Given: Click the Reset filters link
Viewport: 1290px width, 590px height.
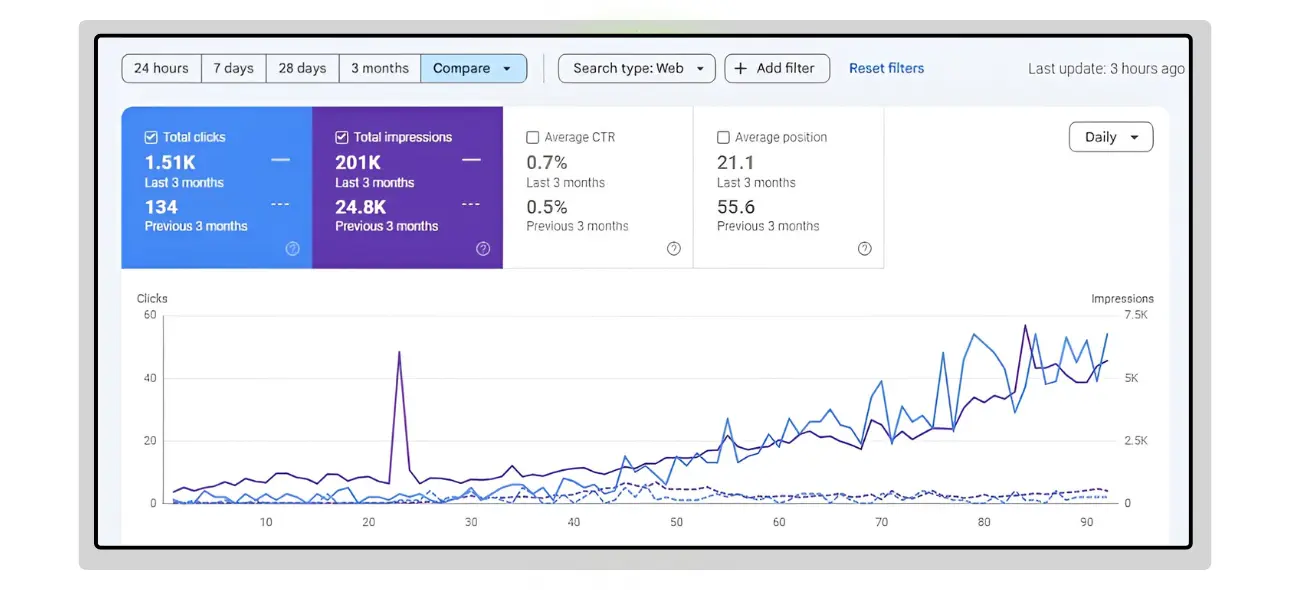Looking at the screenshot, I should tap(887, 68).
